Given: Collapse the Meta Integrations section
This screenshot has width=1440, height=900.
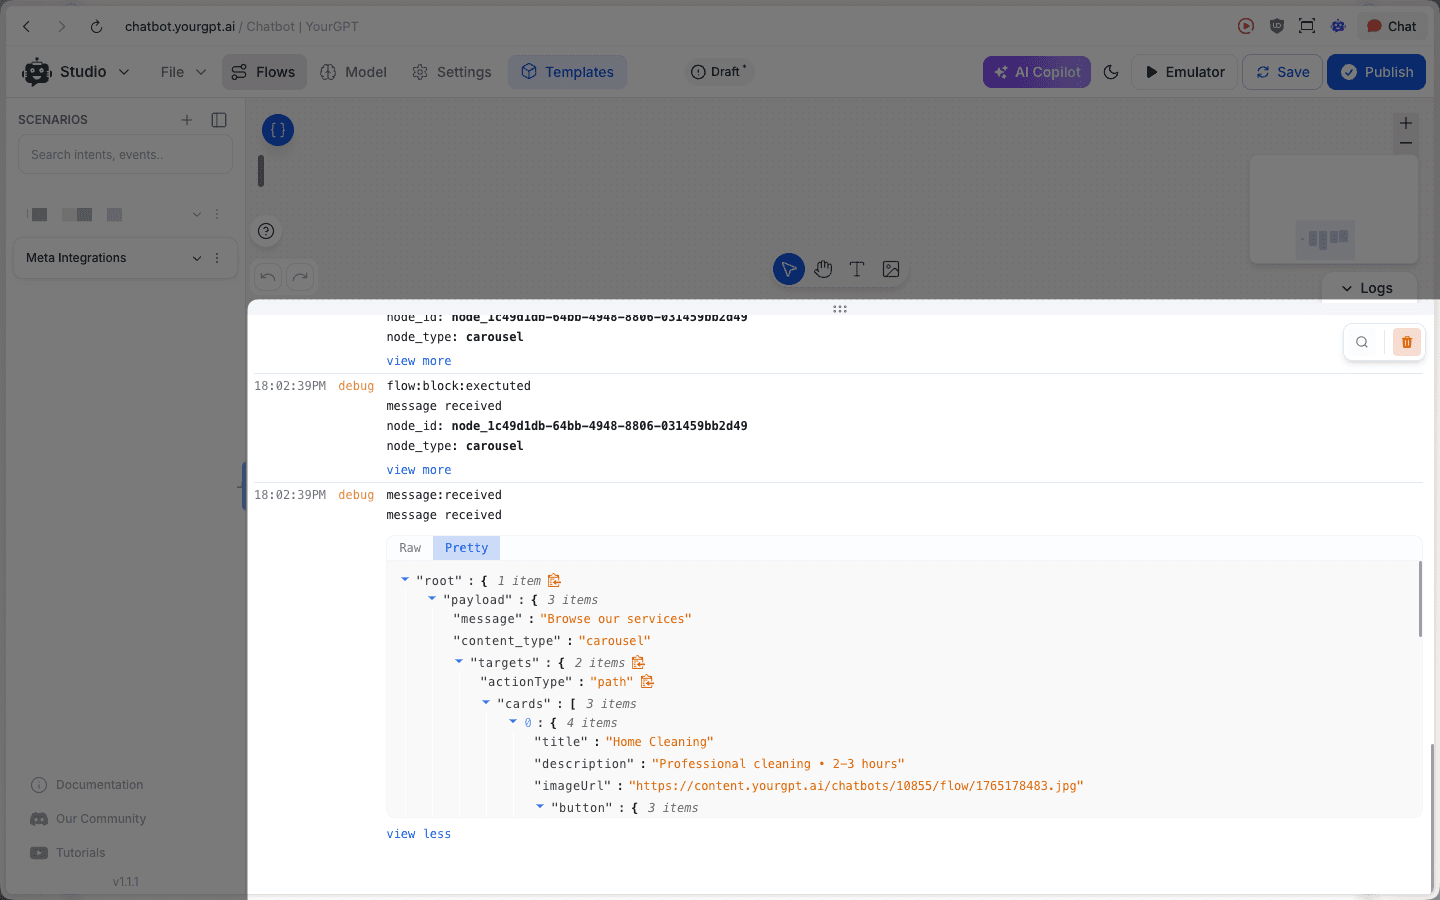Looking at the screenshot, I should point(197,258).
